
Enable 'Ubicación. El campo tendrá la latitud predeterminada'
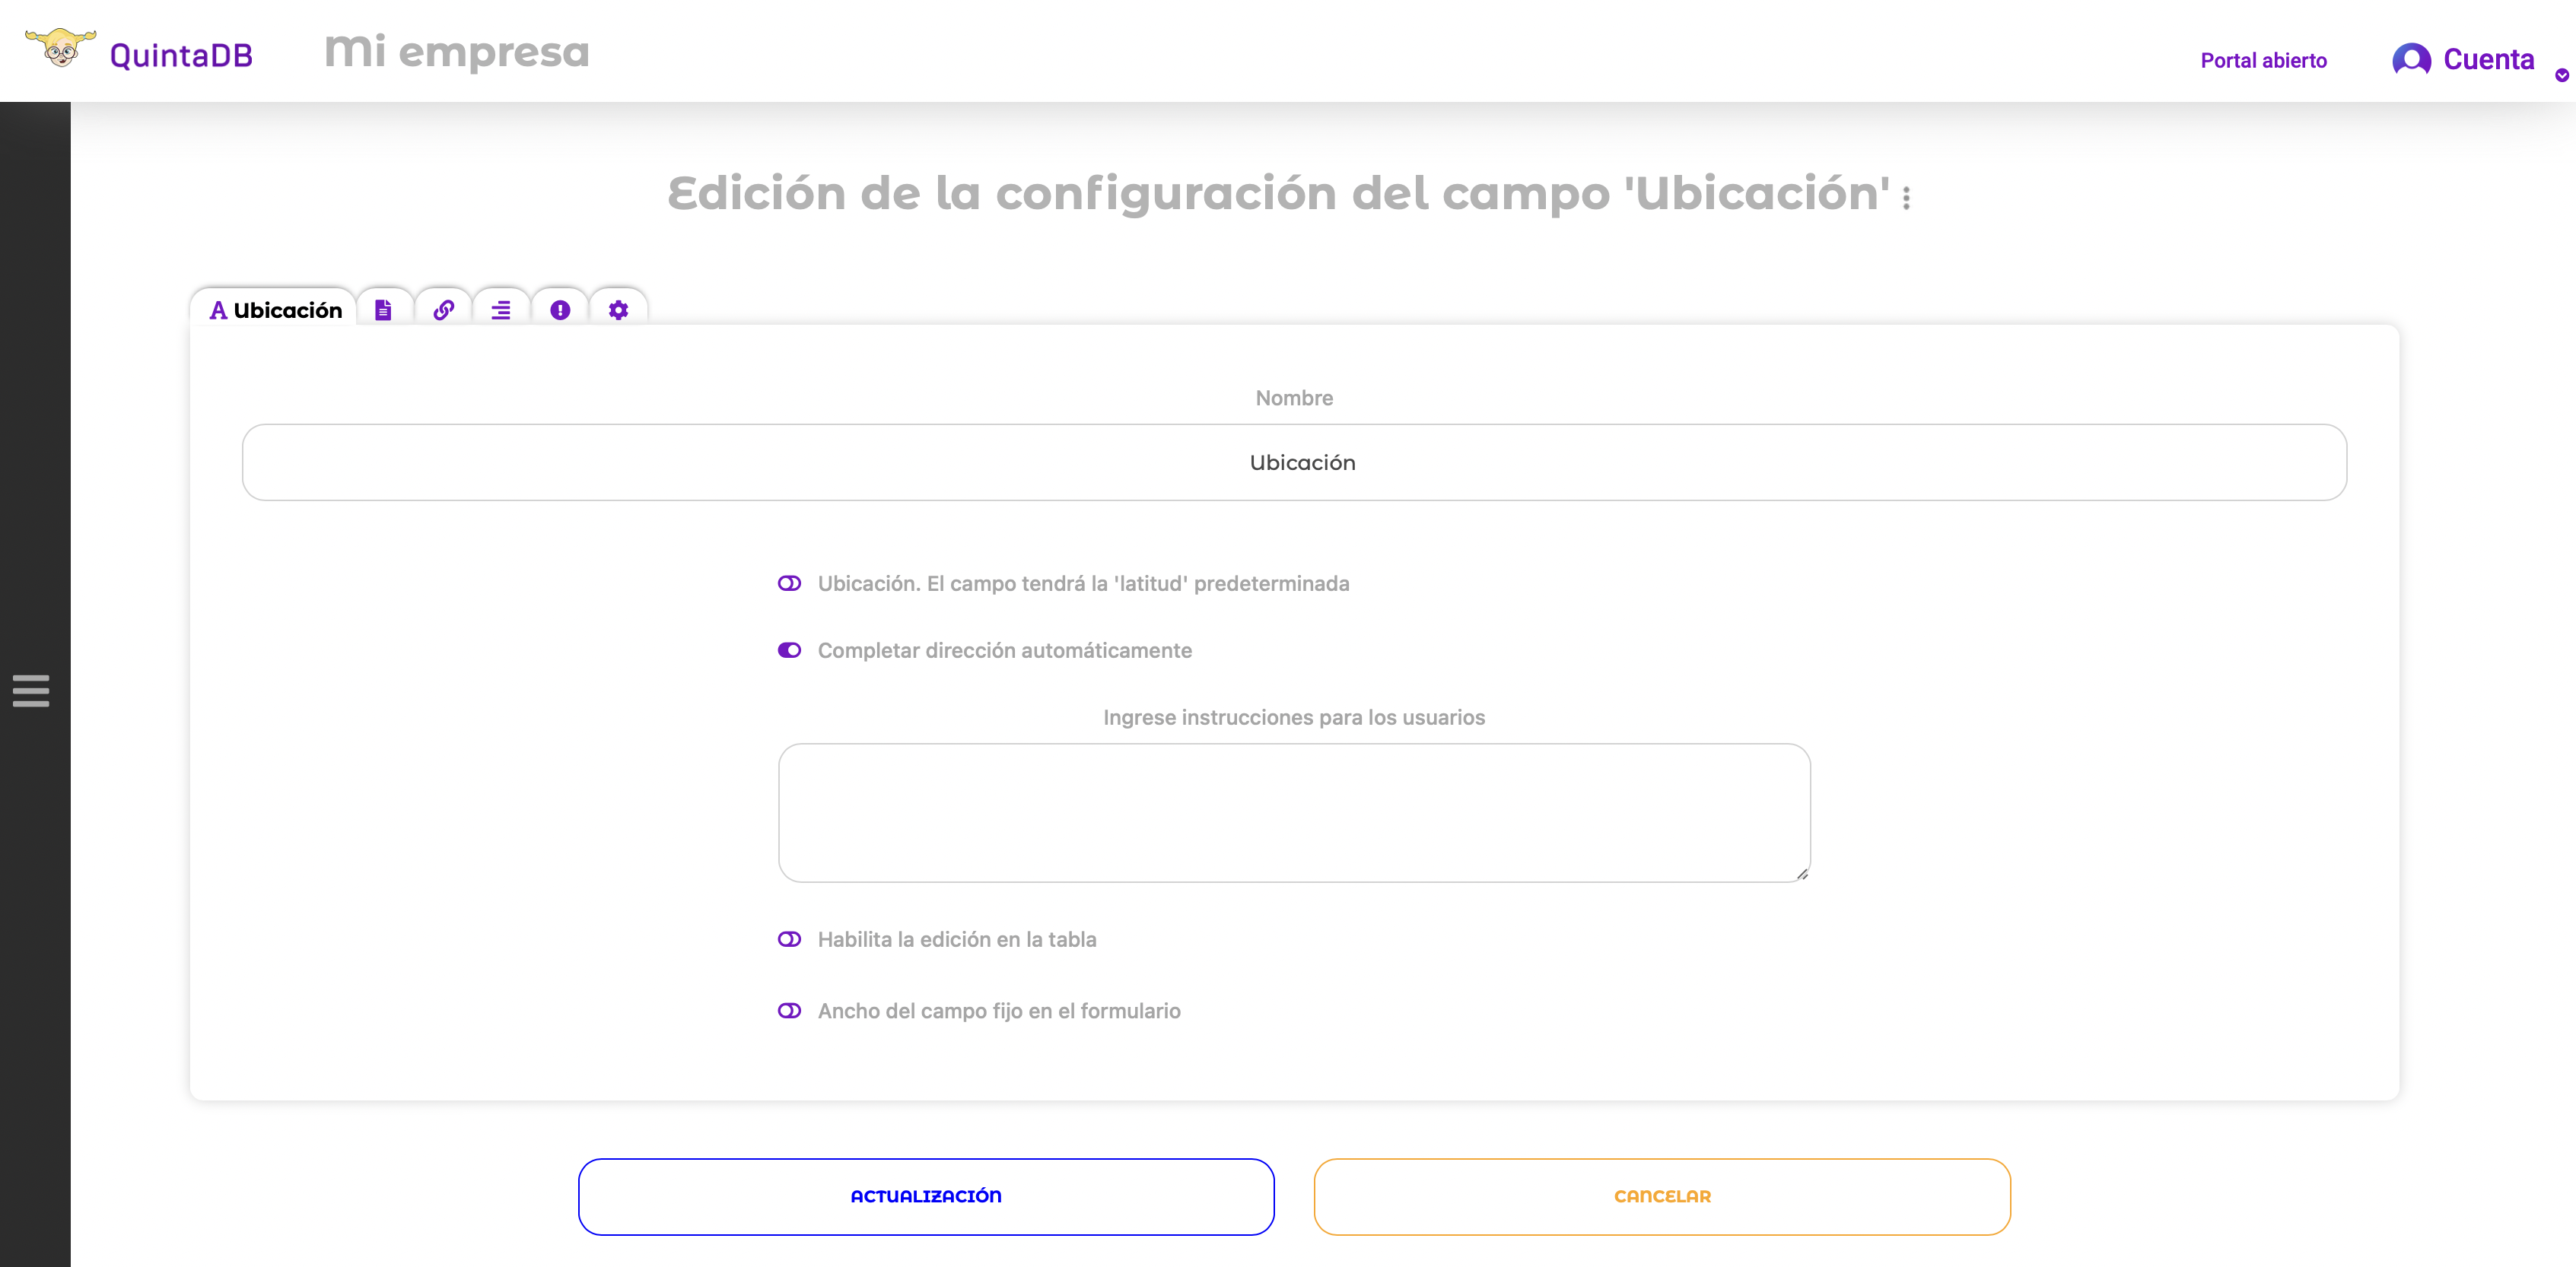[790, 583]
